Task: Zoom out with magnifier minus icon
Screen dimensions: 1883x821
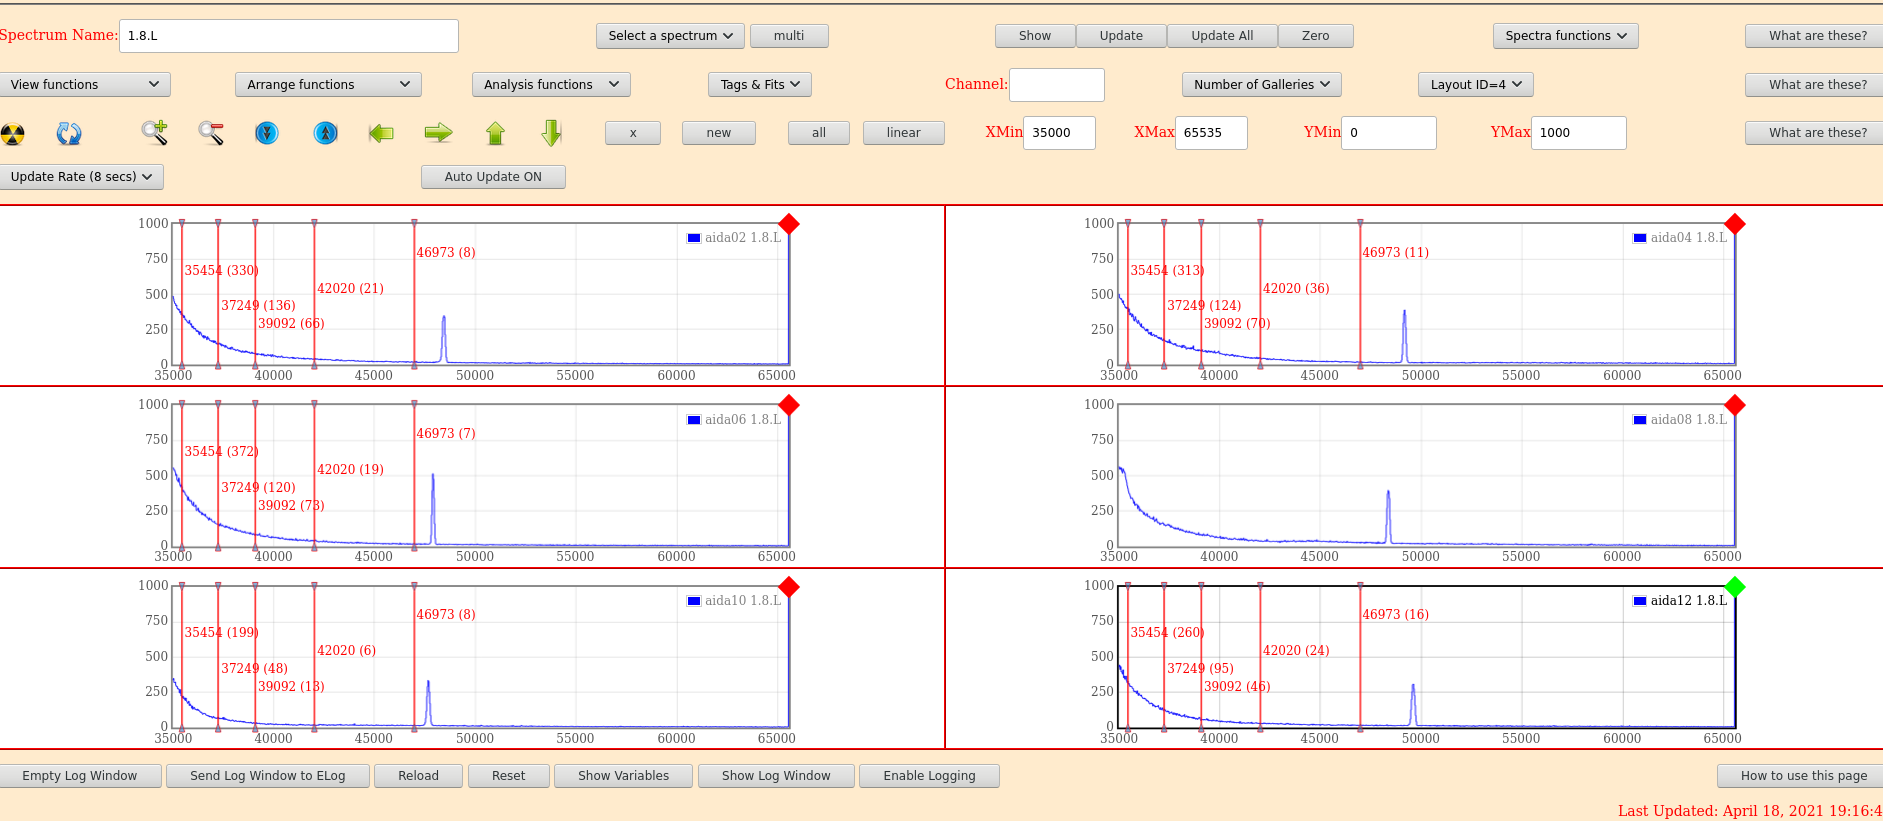Action: coord(211,132)
